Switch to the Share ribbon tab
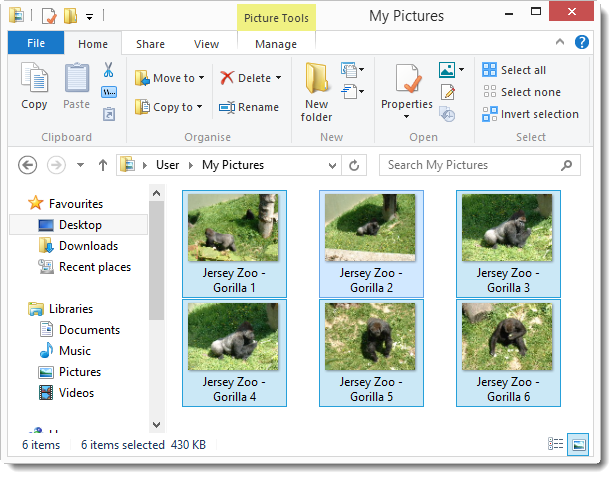Image resolution: width=616 pixels, height=479 pixels. click(151, 44)
